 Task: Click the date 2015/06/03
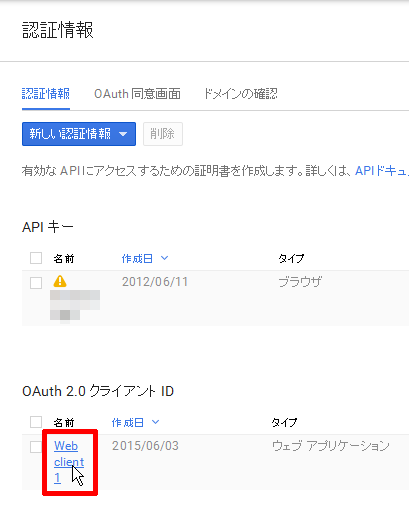[x=145, y=446]
